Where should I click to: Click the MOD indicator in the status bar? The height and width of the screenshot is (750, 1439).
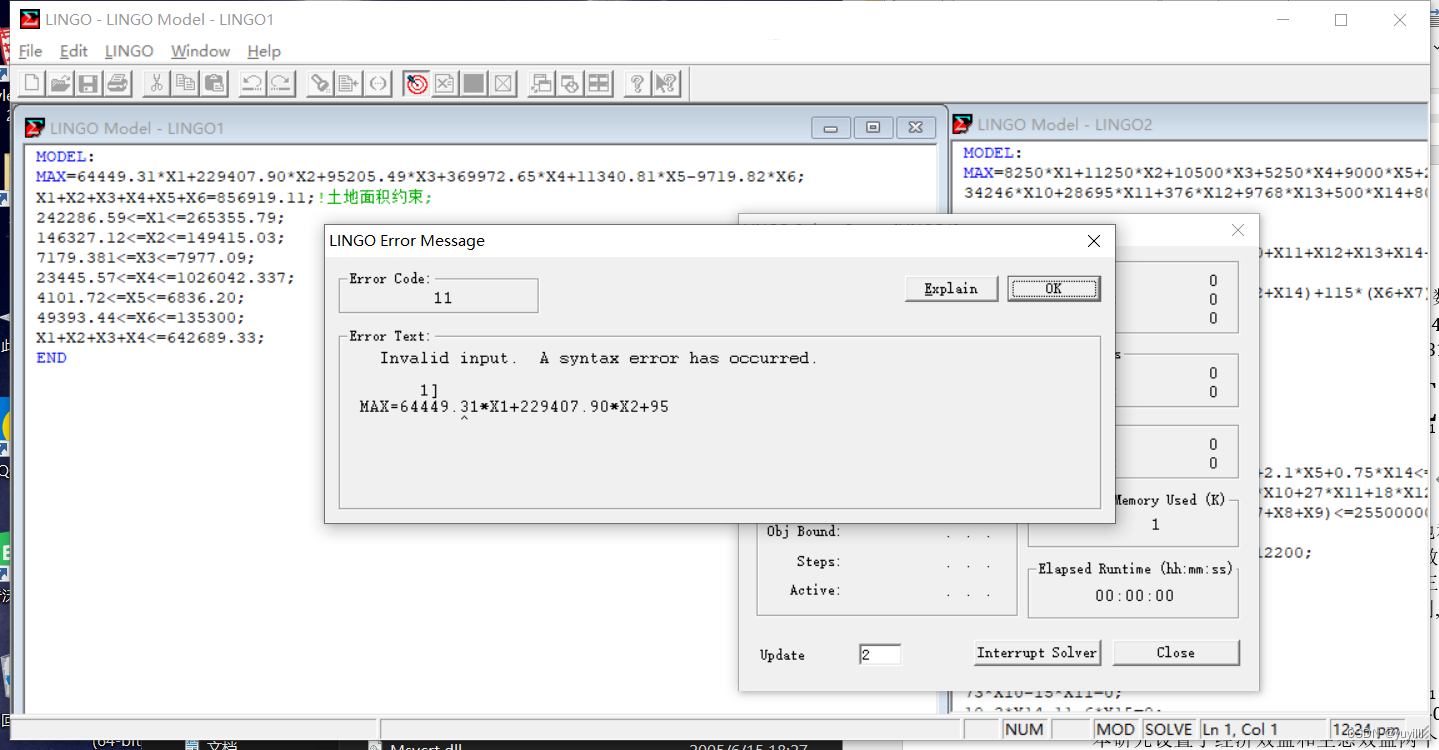(1116, 729)
